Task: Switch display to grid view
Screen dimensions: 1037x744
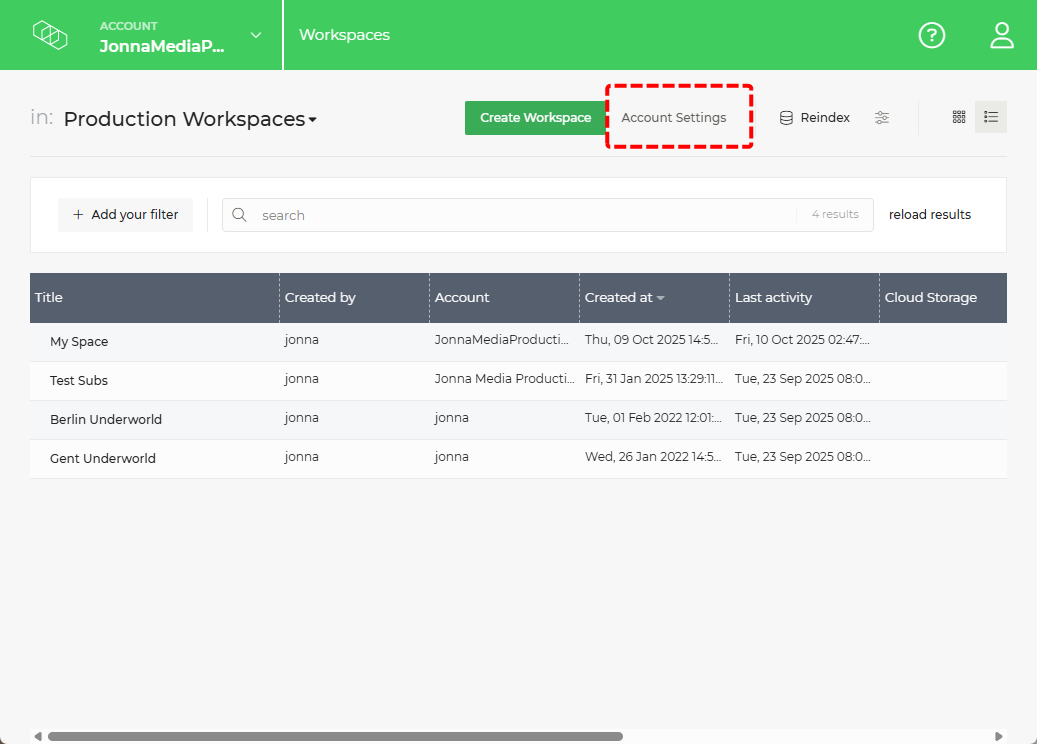Action: (958, 116)
